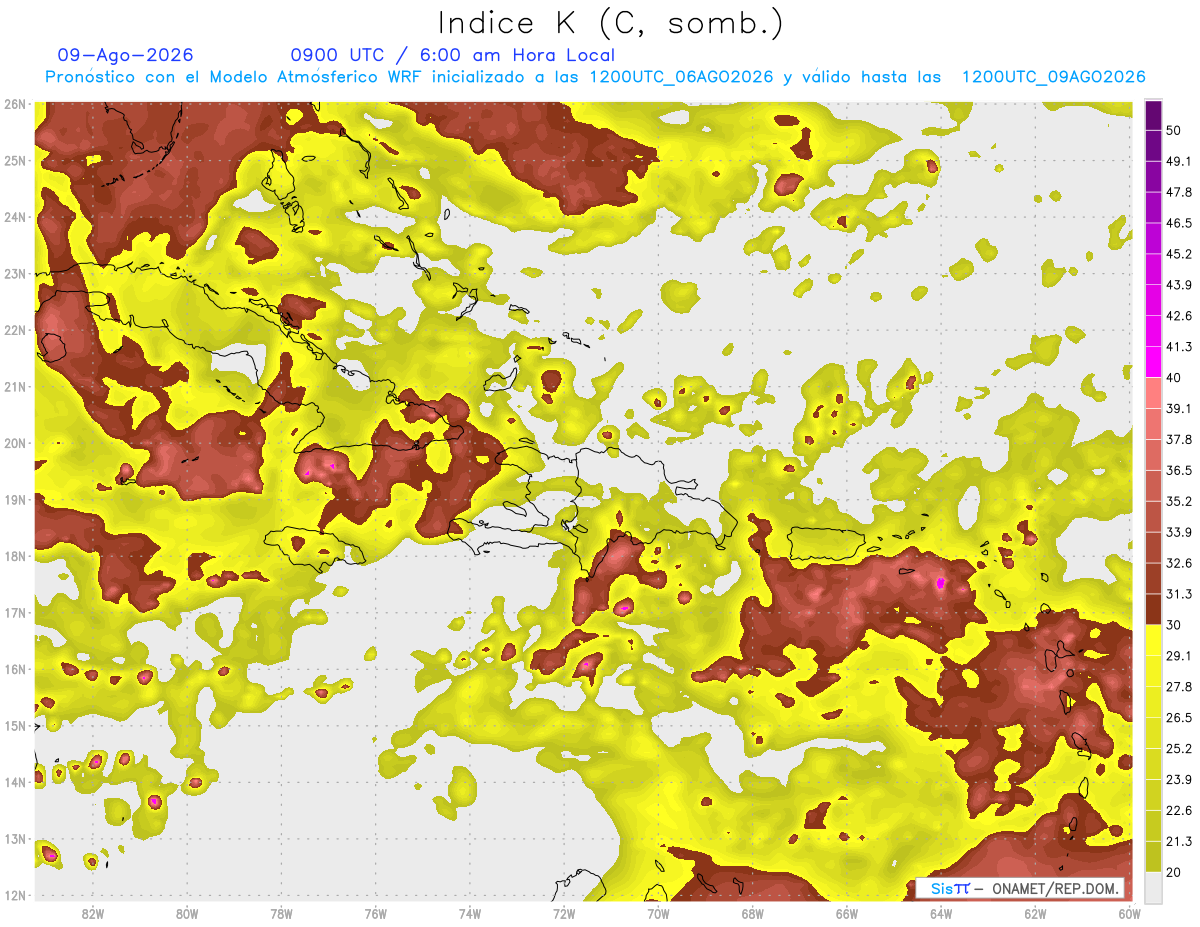The image size is (1200, 927).
Task: Click the latitude axis label 26N
Action: point(15,104)
